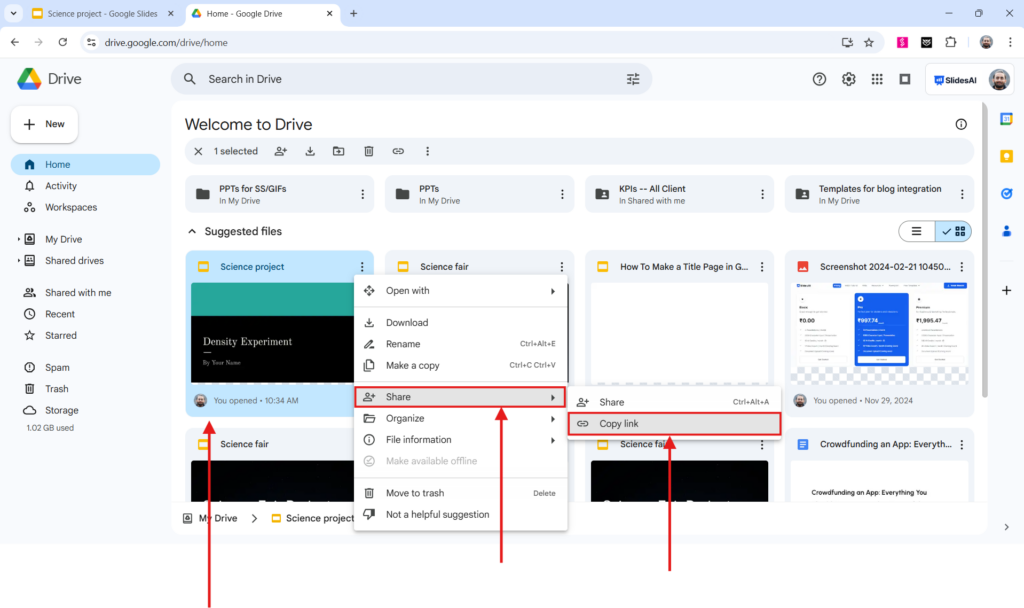This screenshot has width=1024, height=608.
Task: Open Google Tasks from the side panel
Action: [1007, 193]
